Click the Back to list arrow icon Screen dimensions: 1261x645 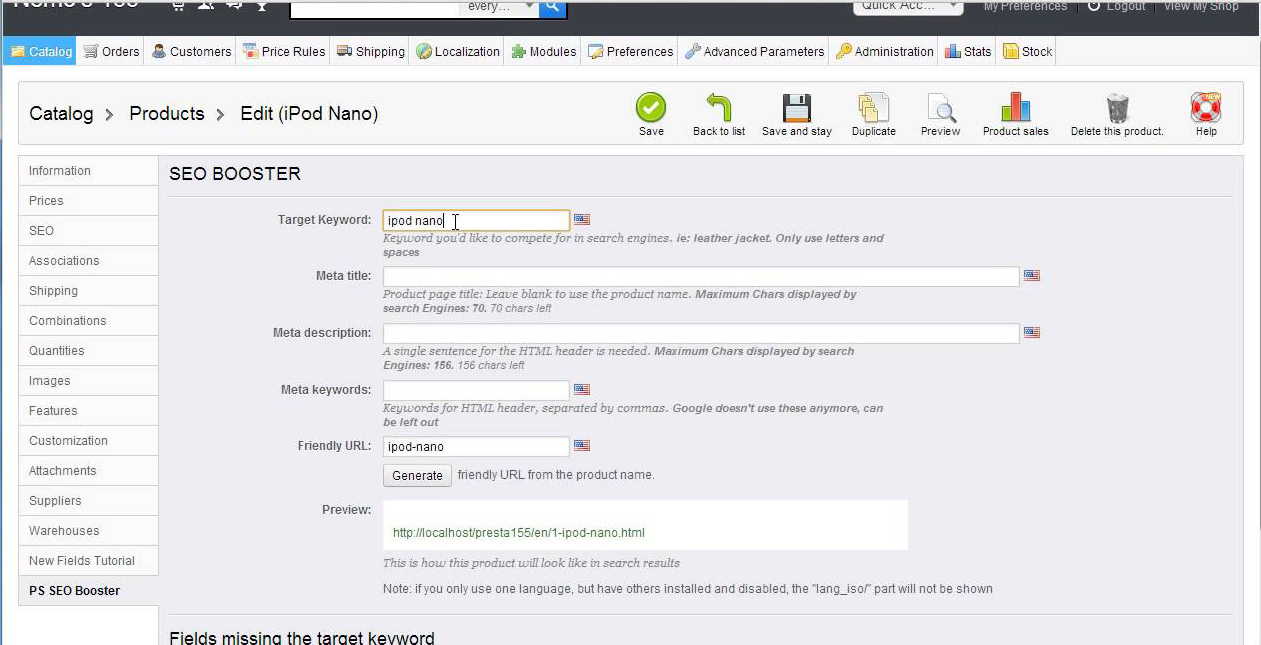718,108
